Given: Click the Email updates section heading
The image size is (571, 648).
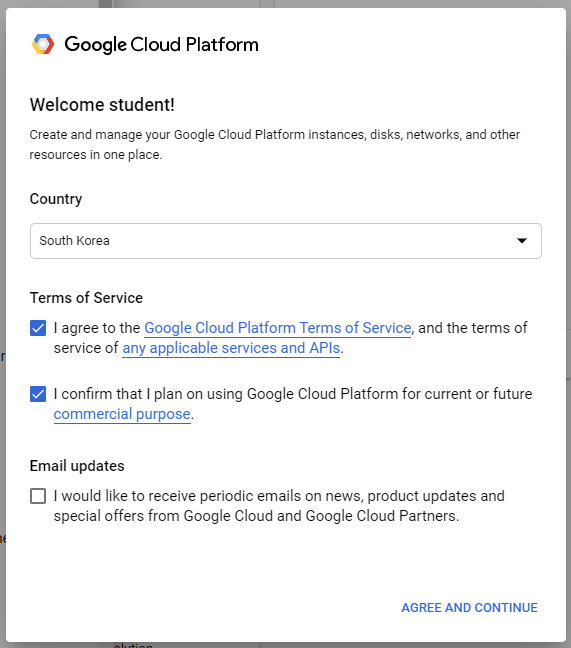Looking at the screenshot, I should (x=77, y=466).
